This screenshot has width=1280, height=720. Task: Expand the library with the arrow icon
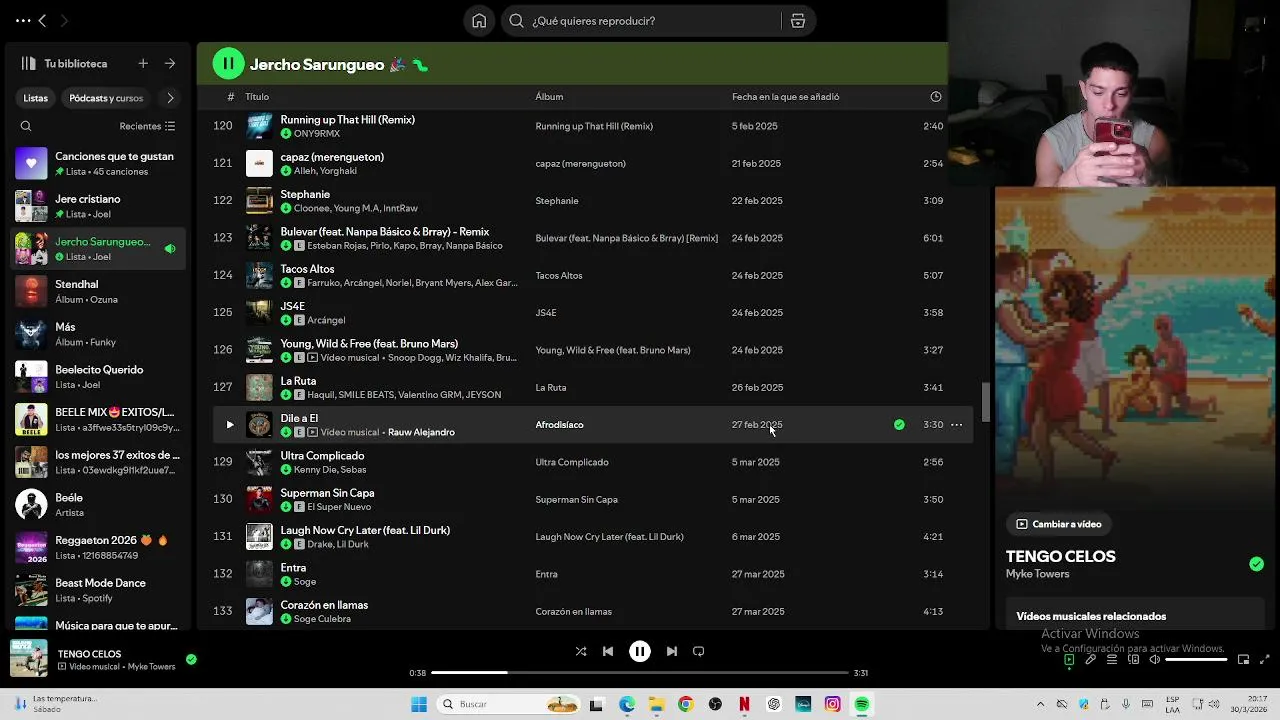coord(170,63)
